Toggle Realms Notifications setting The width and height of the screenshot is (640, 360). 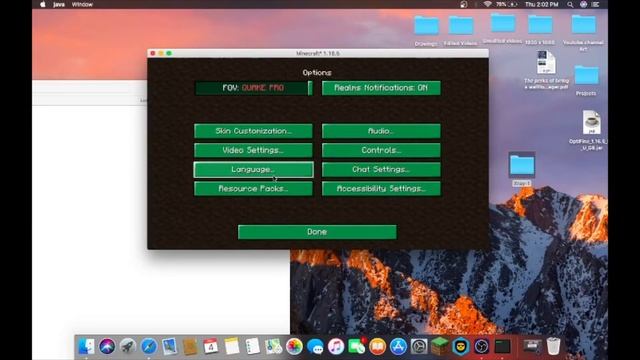381,88
